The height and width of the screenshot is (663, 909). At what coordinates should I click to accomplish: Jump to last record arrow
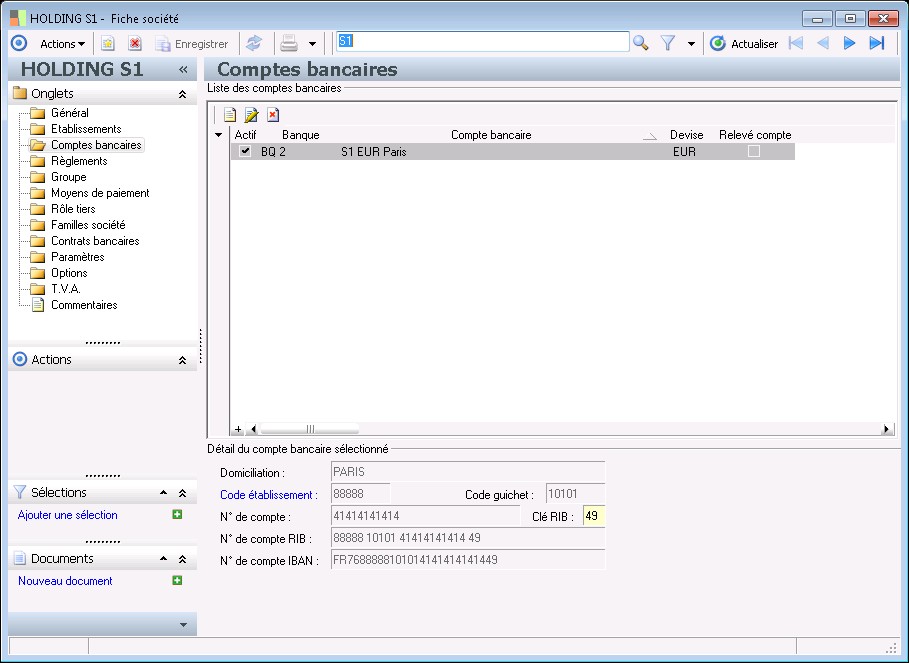[877, 43]
